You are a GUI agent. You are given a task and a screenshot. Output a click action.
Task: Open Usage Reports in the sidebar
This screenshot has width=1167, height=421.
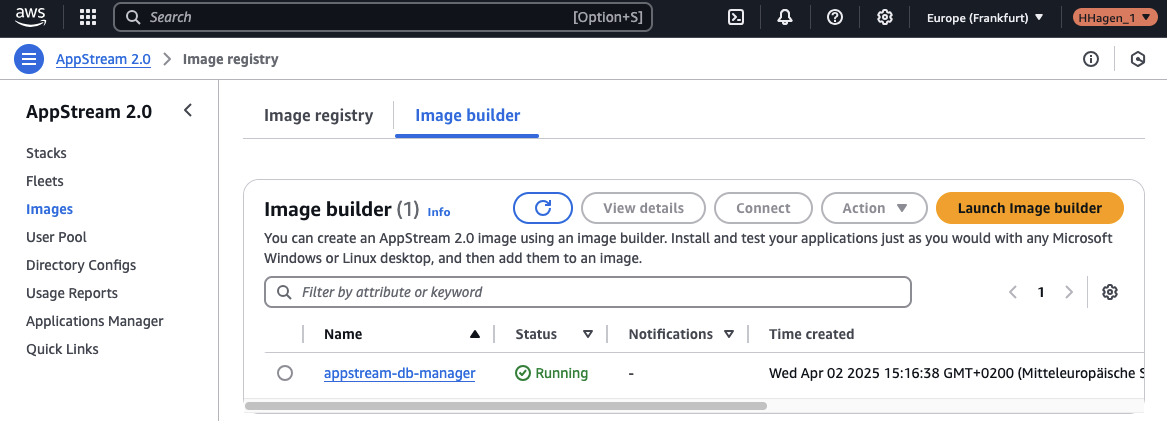coord(71,293)
